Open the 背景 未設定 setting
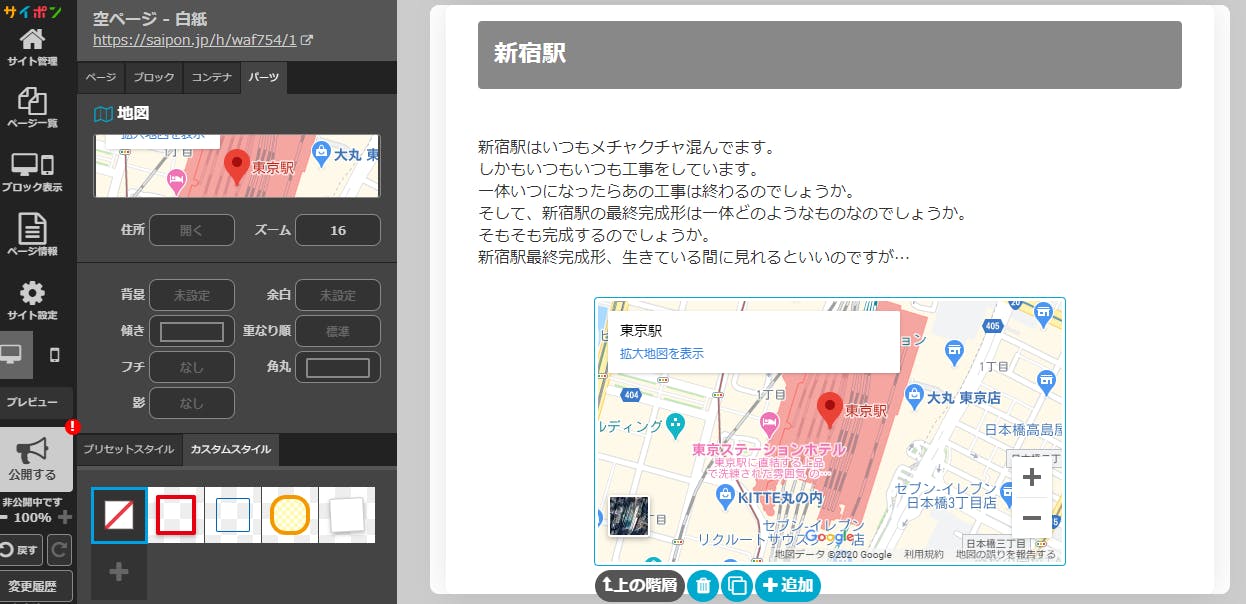 (x=191, y=296)
